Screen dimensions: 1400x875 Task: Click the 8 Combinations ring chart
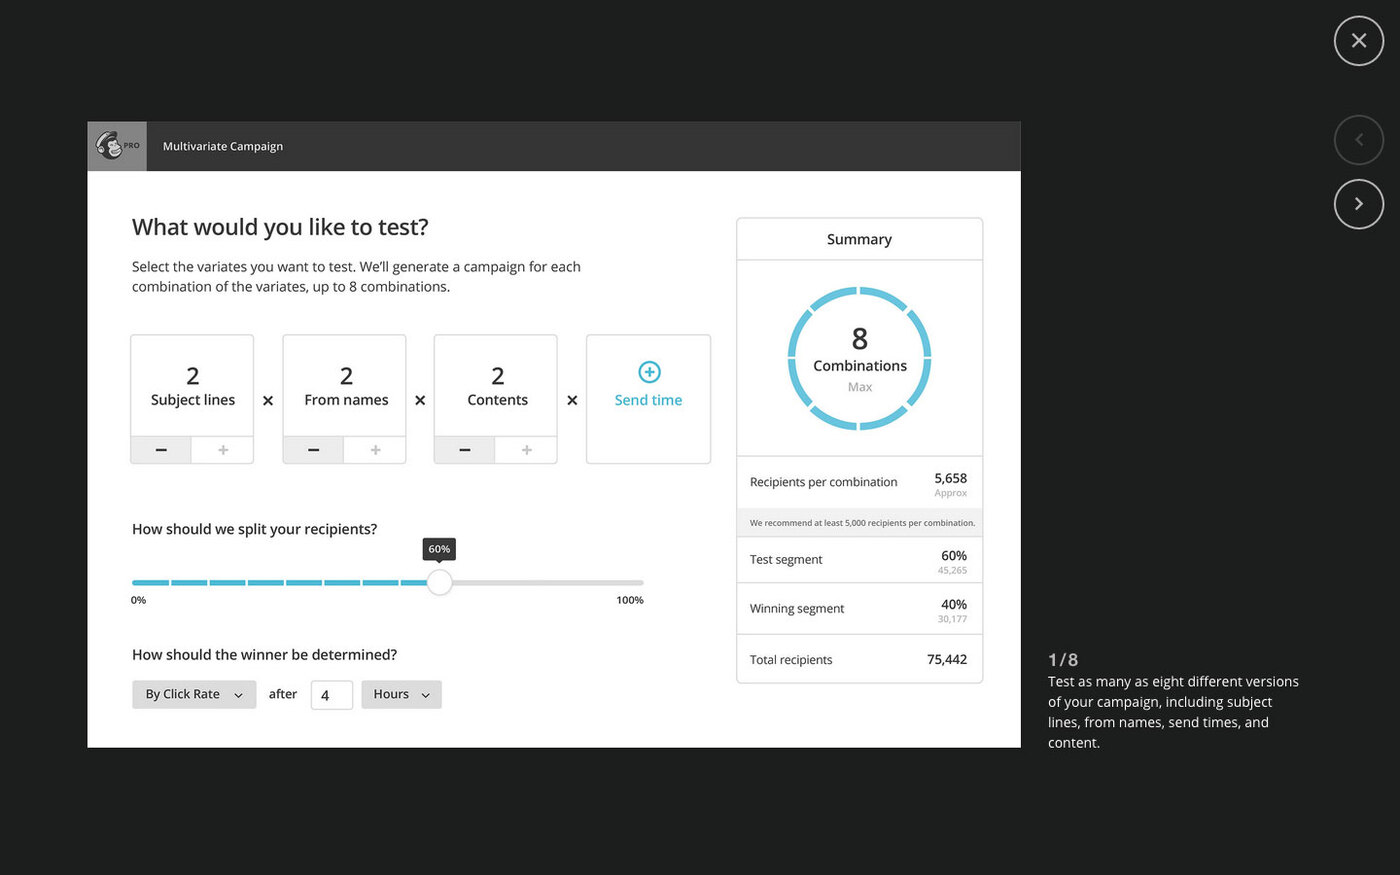pos(859,359)
